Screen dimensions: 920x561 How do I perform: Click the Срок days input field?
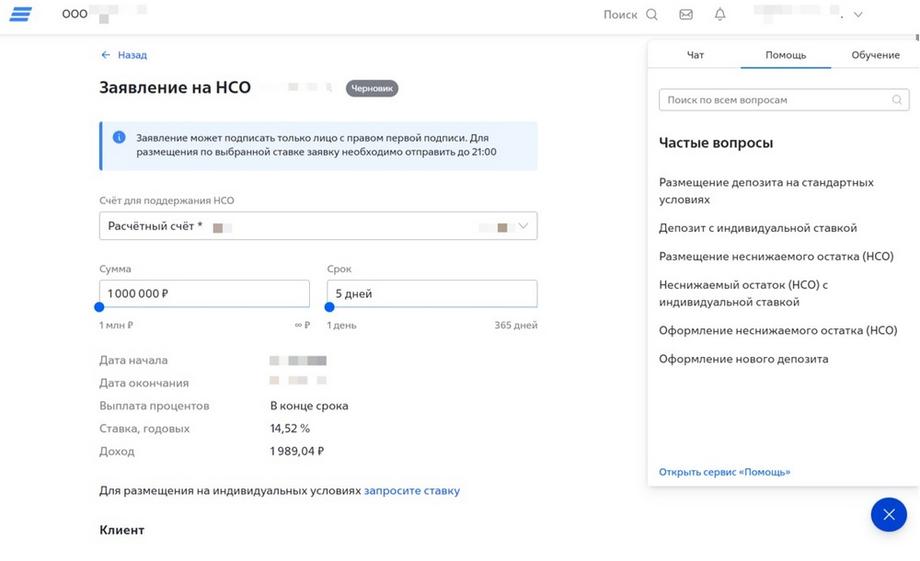tap(432, 294)
